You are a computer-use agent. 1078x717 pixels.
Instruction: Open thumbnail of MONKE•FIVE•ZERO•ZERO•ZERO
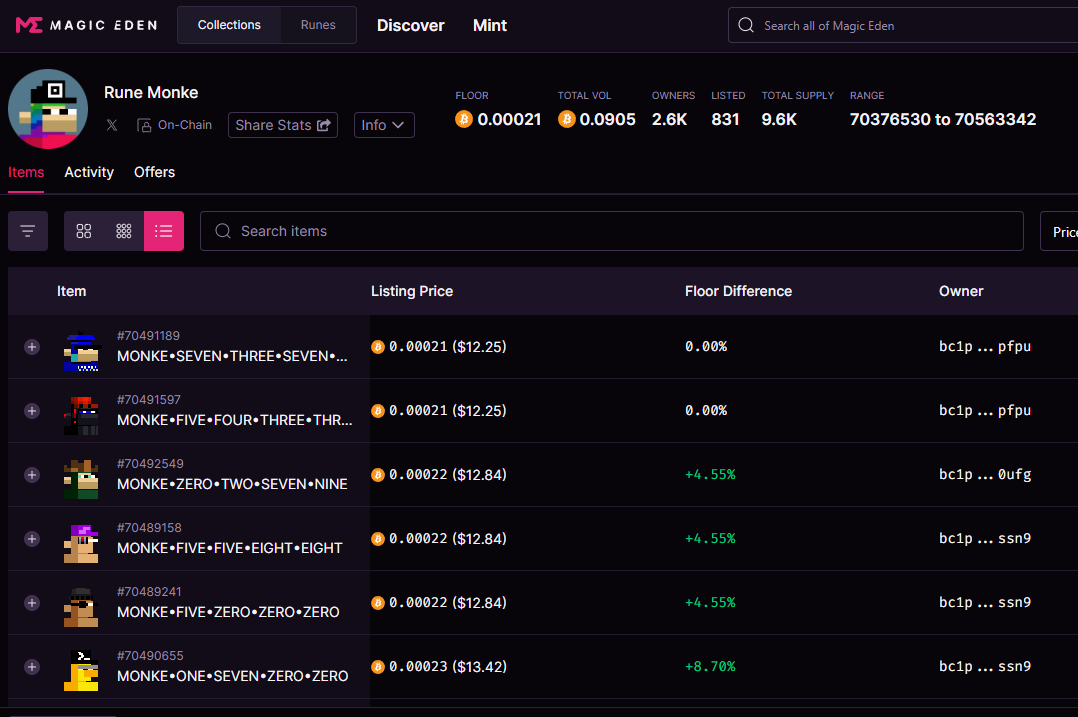pos(81,607)
